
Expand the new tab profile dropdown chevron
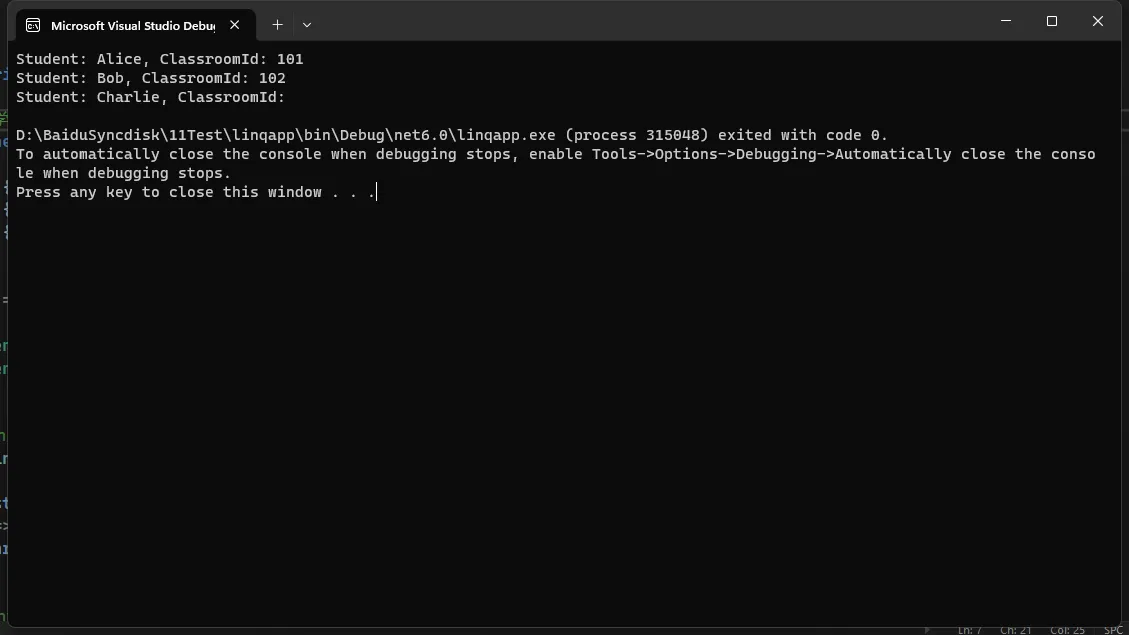[x=307, y=24]
